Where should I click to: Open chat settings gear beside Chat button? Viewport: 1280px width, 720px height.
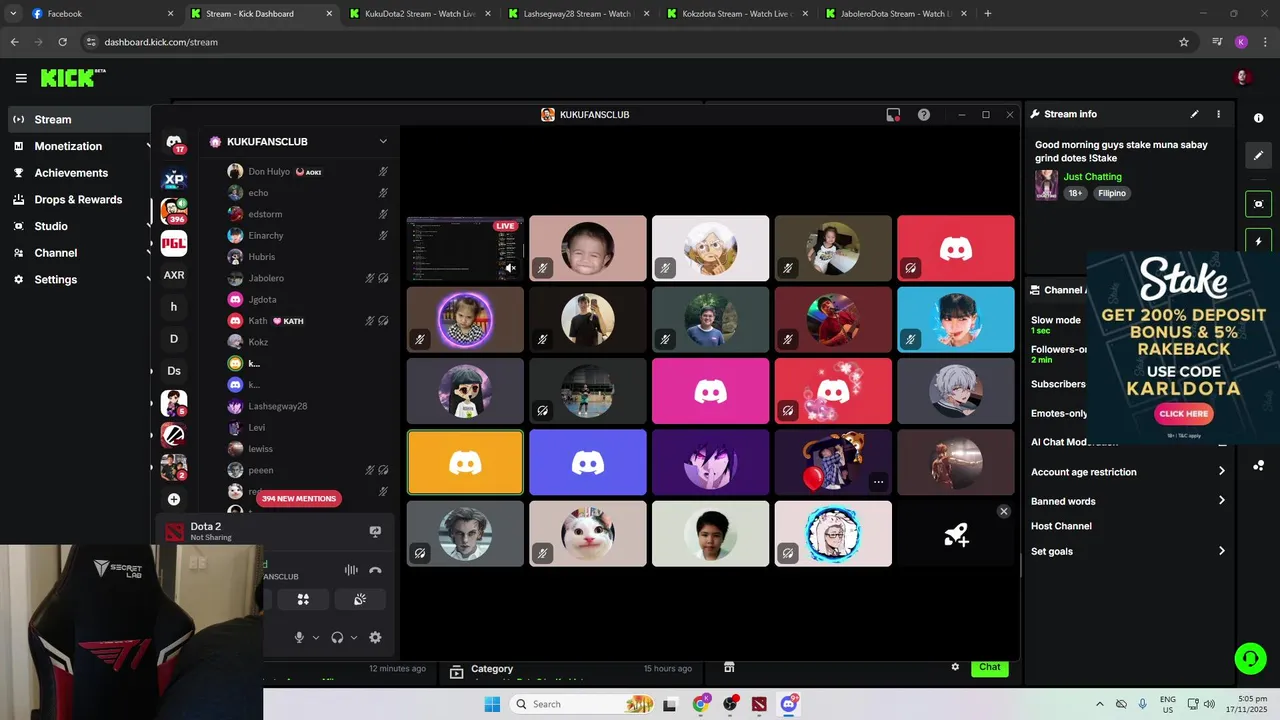click(x=955, y=667)
